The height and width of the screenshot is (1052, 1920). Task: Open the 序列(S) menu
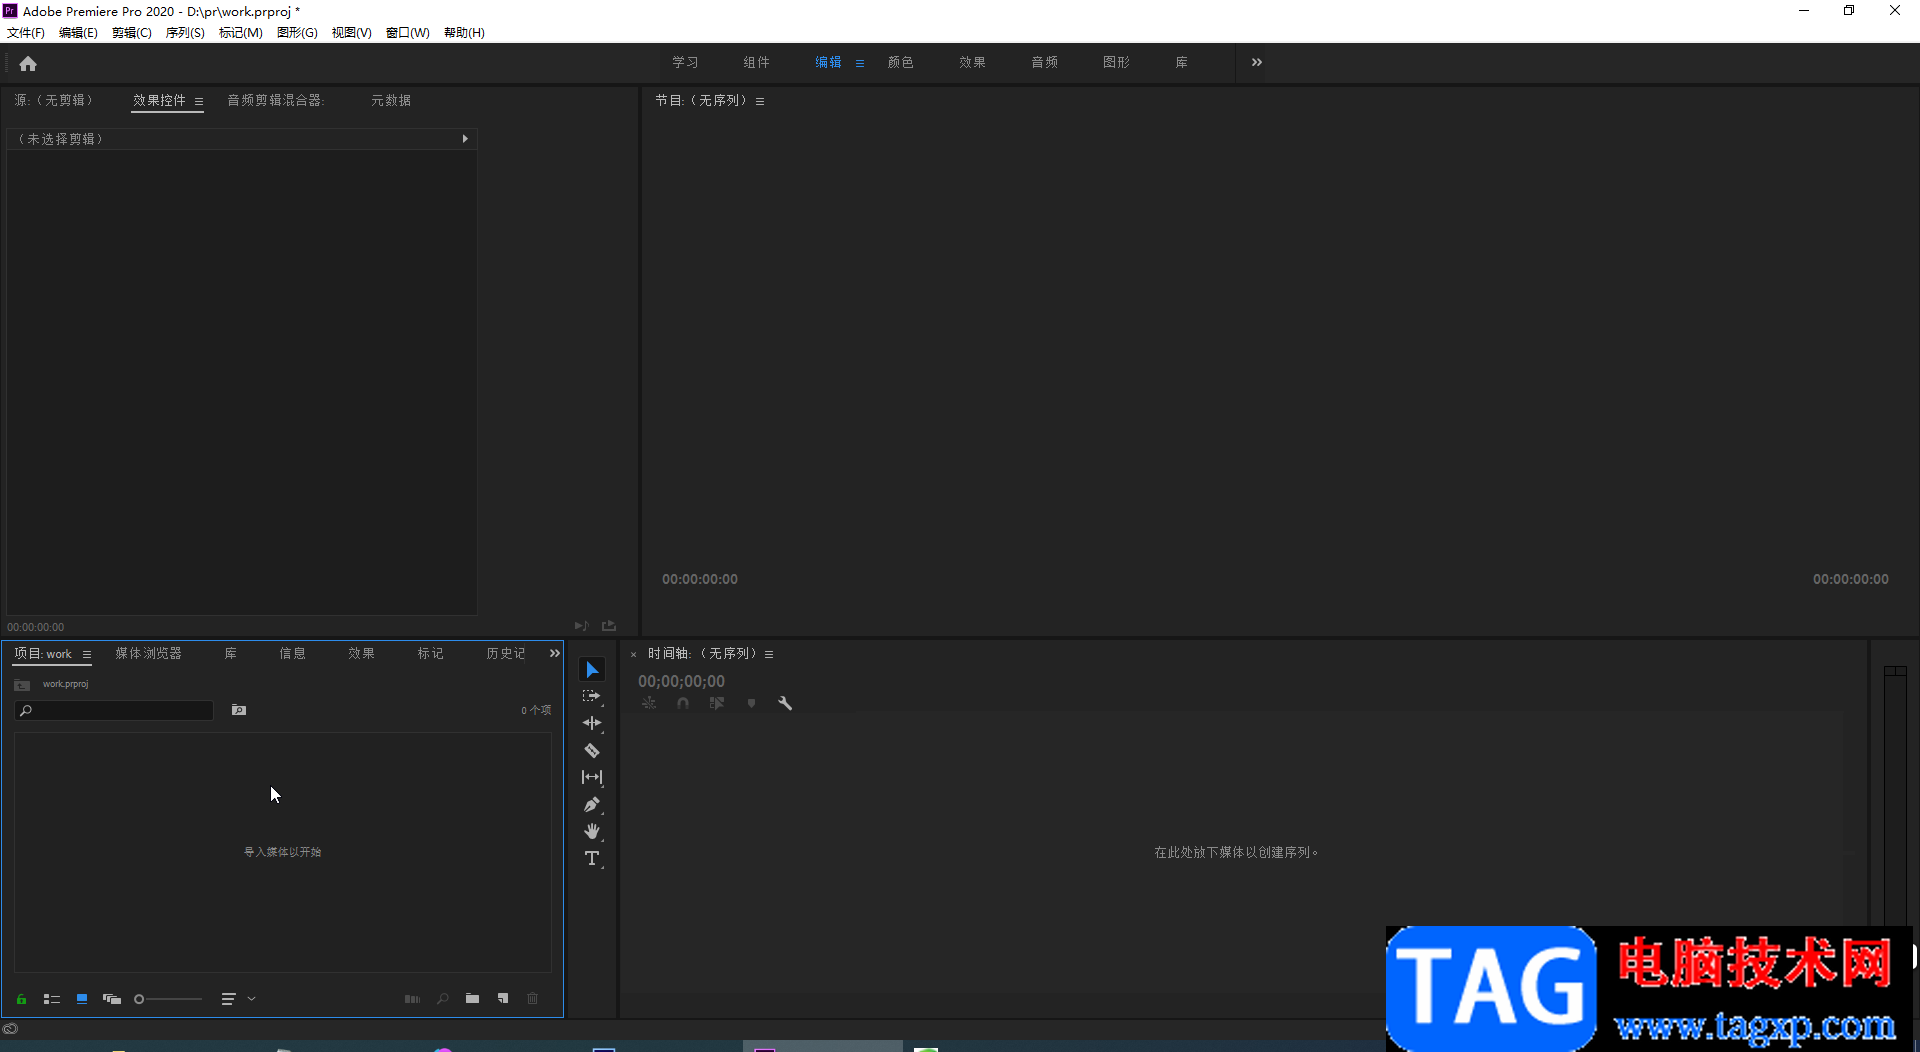pyautogui.click(x=185, y=32)
